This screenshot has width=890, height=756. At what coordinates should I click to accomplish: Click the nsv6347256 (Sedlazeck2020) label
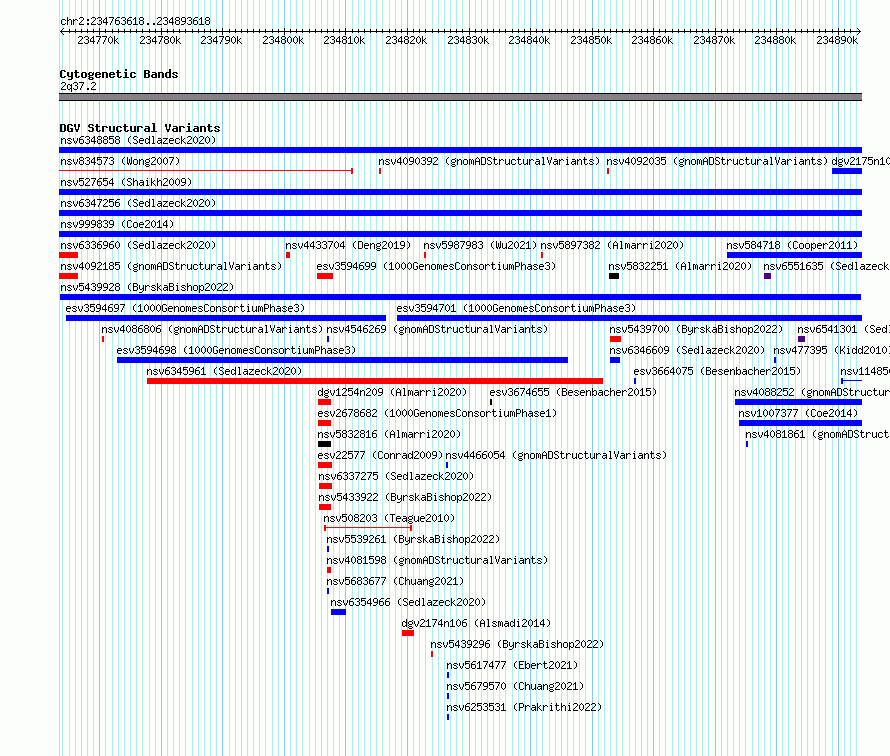point(138,203)
